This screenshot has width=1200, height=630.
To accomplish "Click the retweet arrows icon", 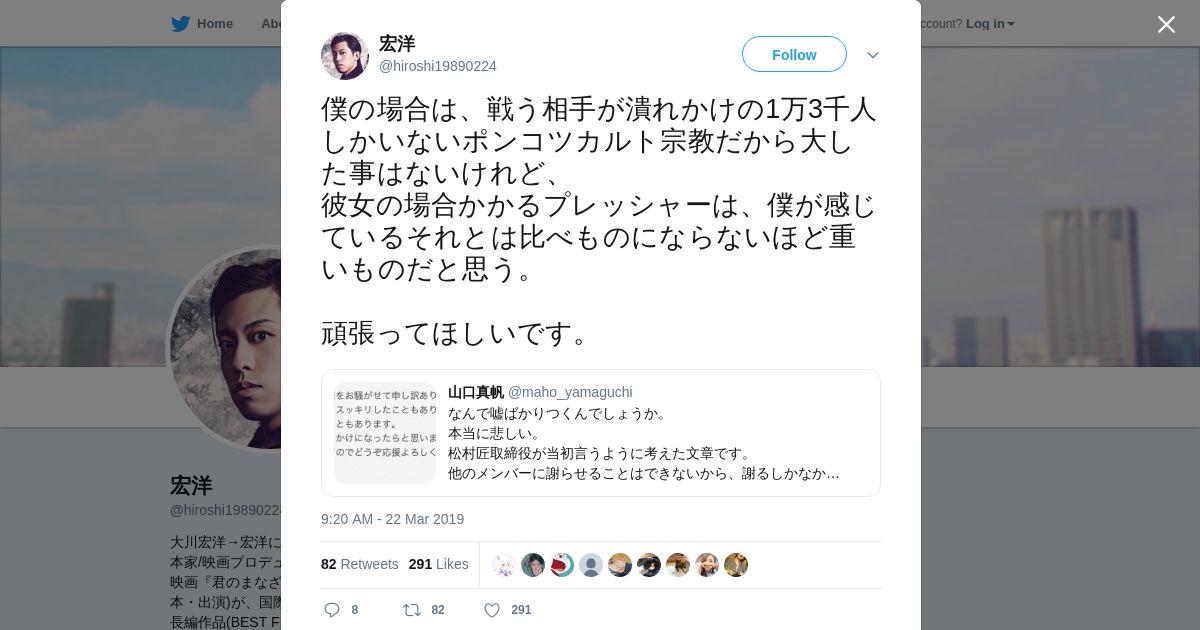I will pyautogui.click(x=411, y=610).
